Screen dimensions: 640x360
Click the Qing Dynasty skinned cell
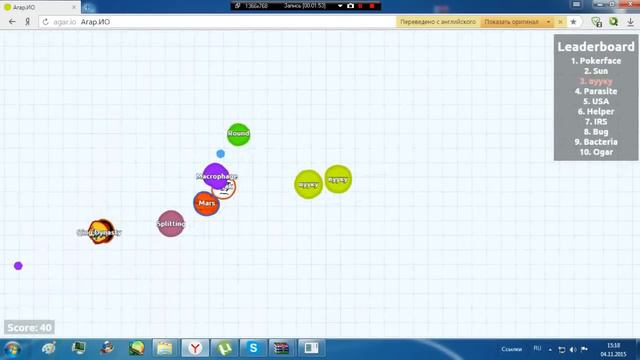[x=100, y=231]
